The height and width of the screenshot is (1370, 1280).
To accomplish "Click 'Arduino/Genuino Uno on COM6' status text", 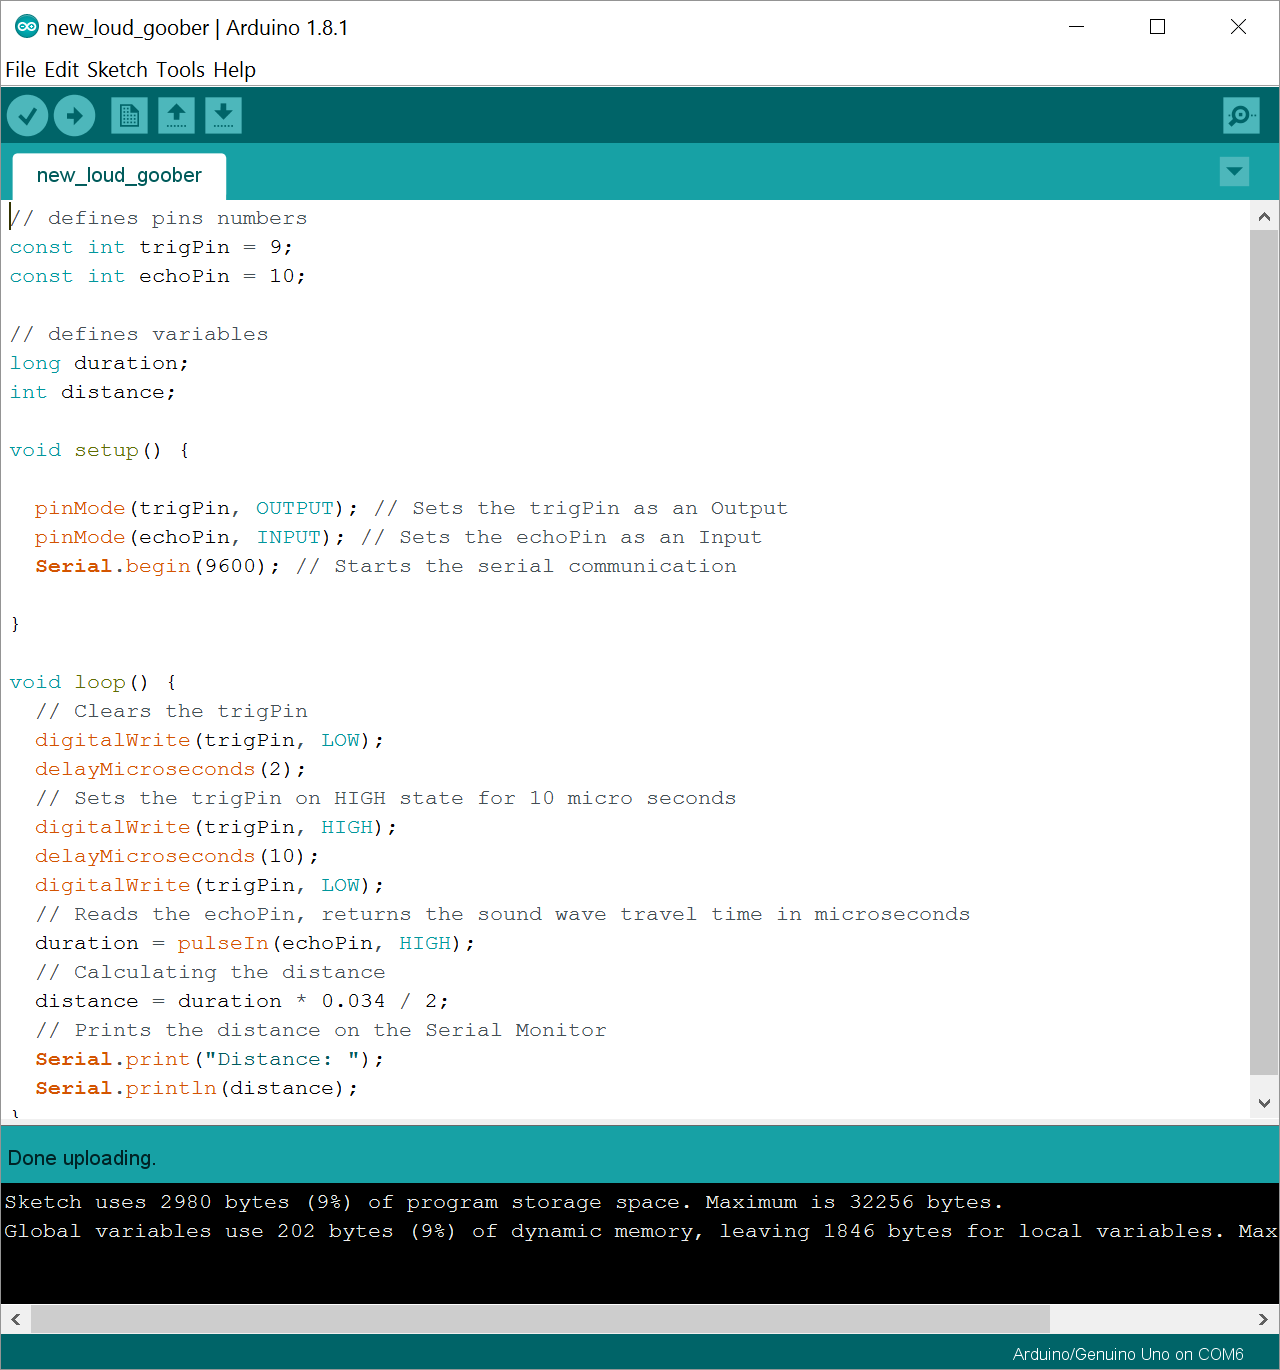I will tap(1128, 1354).
